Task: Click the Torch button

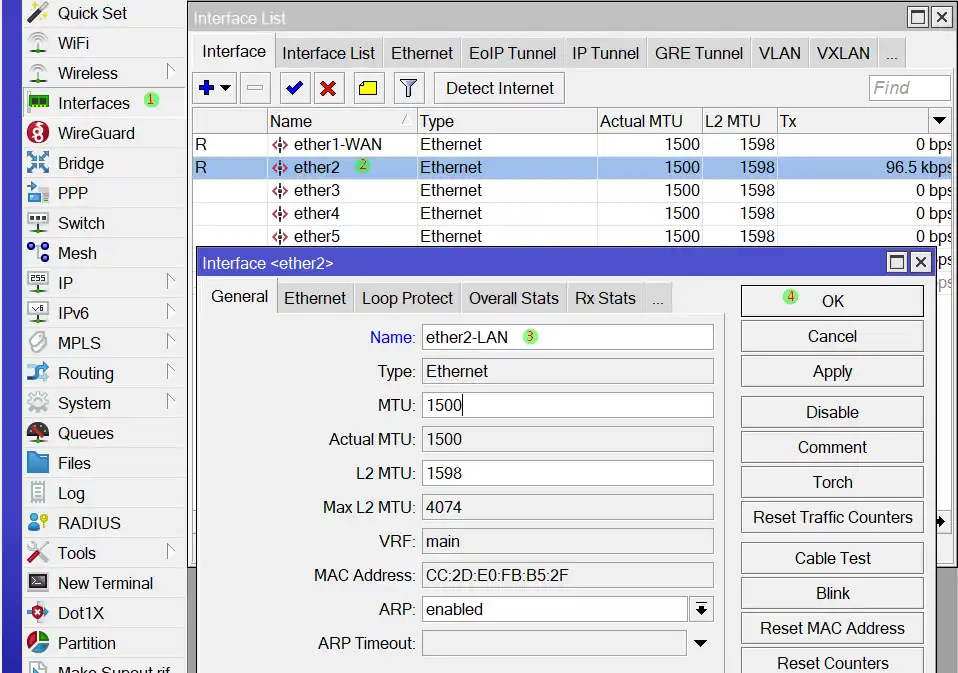Action: (832, 482)
